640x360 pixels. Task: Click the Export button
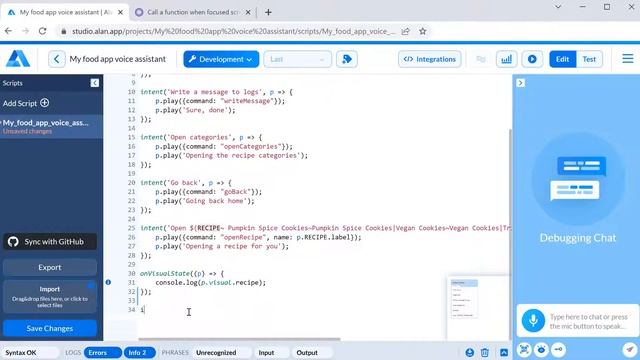click(x=50, y=267)
